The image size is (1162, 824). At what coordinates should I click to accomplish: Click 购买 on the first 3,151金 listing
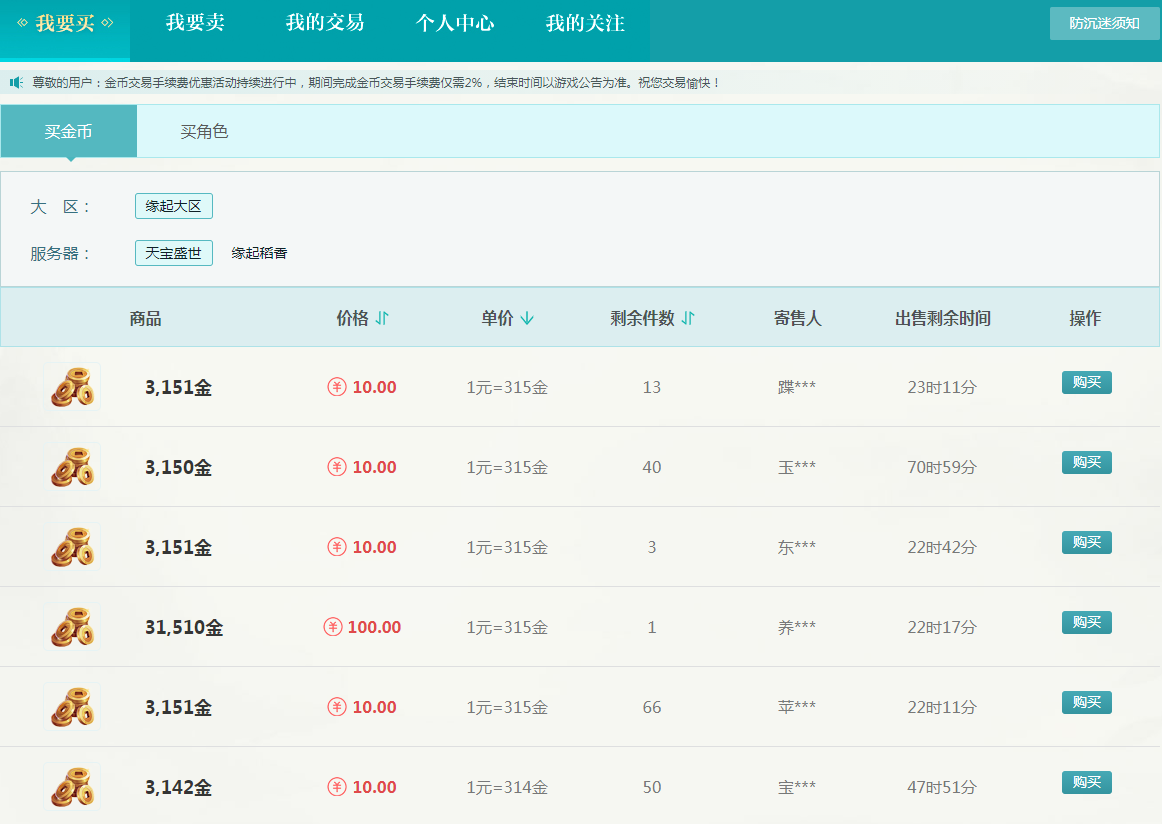(1086, 382)
